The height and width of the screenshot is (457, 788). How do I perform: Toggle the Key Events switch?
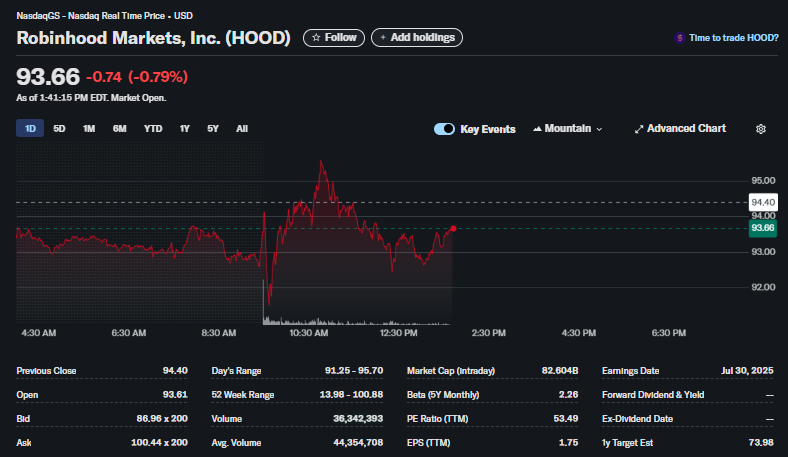444,129
